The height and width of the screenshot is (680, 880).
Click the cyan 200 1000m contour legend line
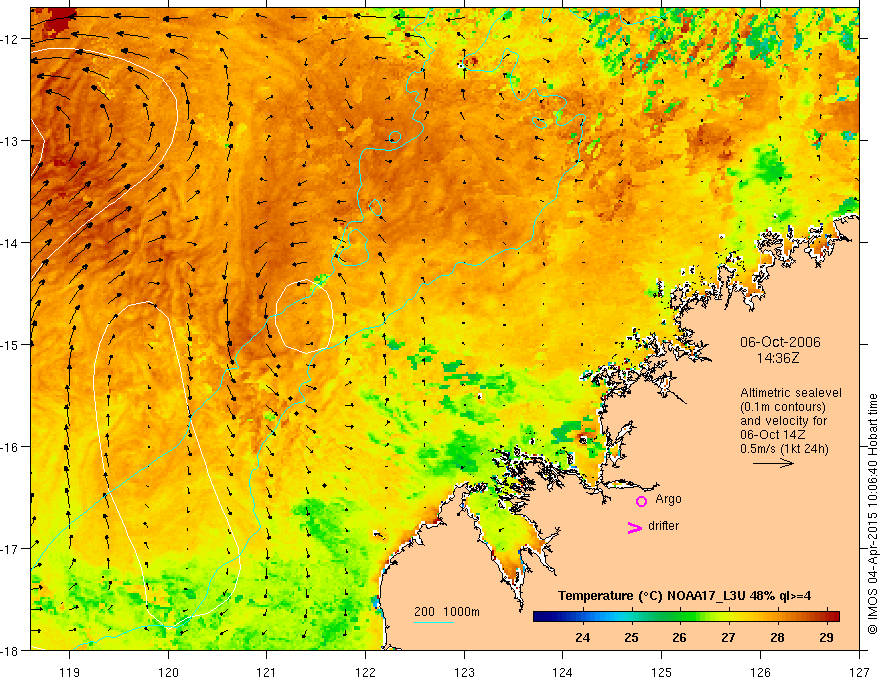click(x=434, y=622)
